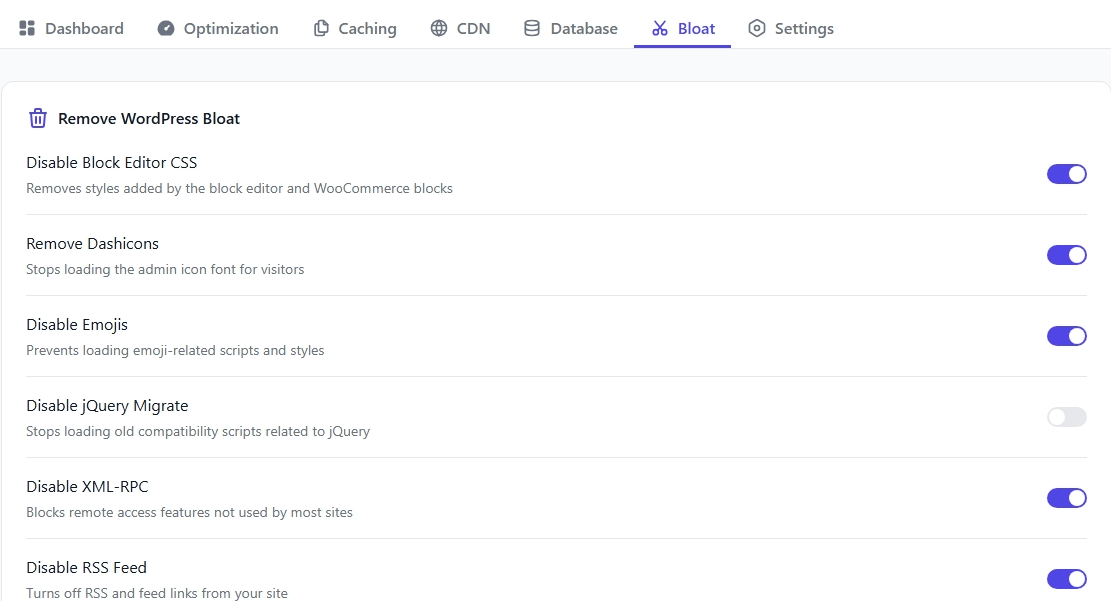Open the Settings tab
Image resolution: width=1111 pixels, height=601 pixels.
(791, 28)
